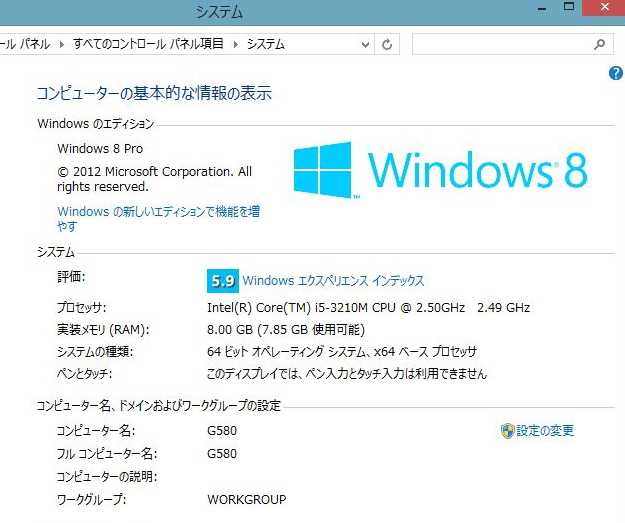Click the 64 ビット オペレーティング システム value

(x=342, y=352)
